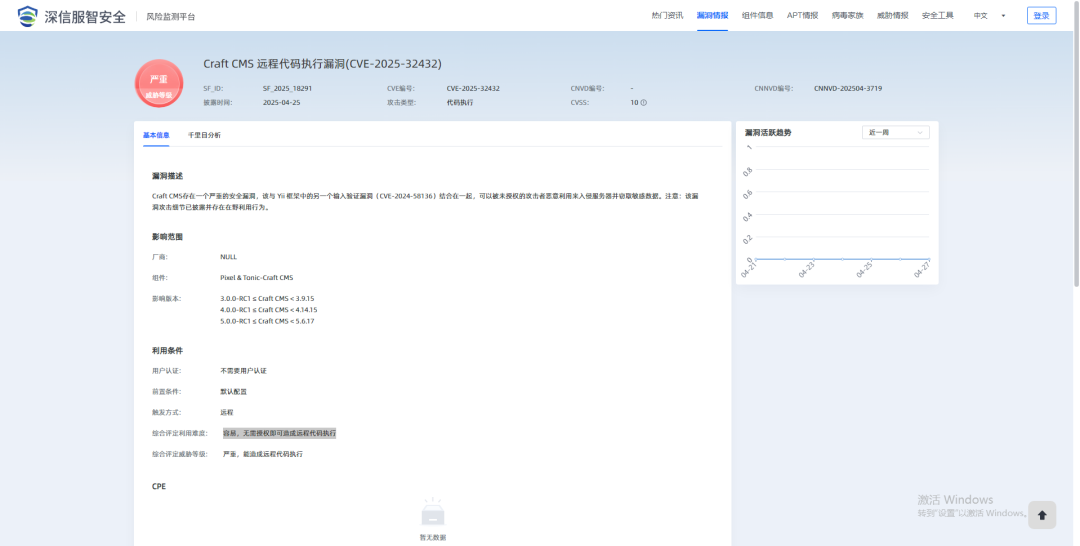Click the 04-27 data point on trend chart
1080x546 pixels.
tap(928, 260)
